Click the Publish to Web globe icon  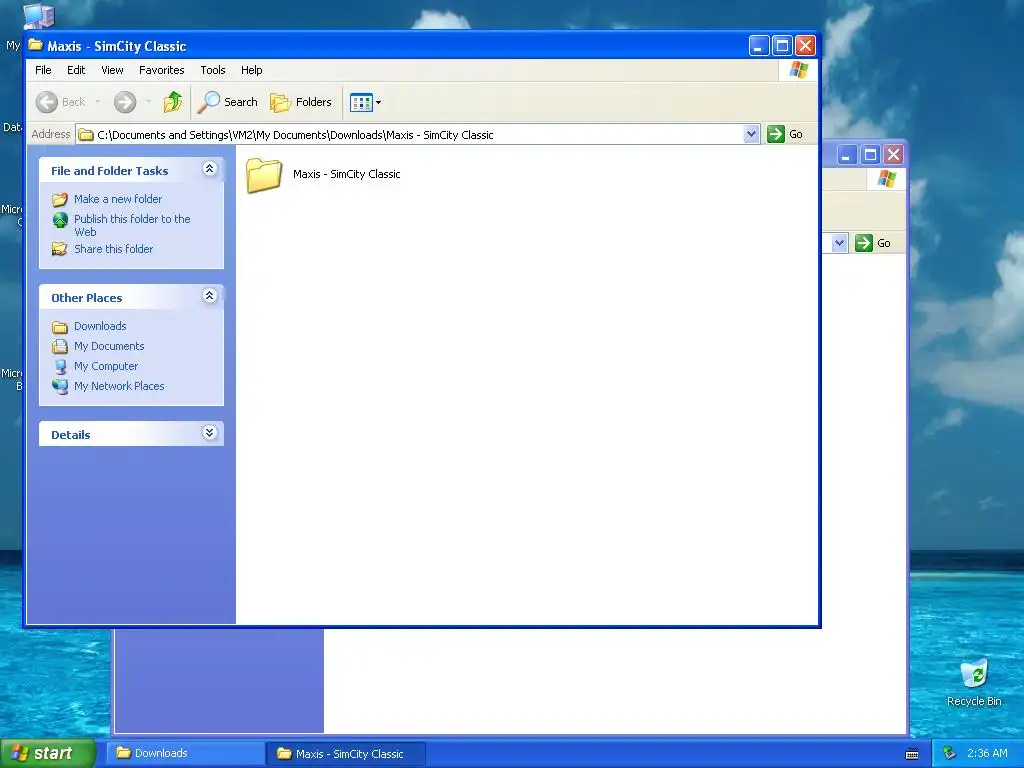point(60,220)
